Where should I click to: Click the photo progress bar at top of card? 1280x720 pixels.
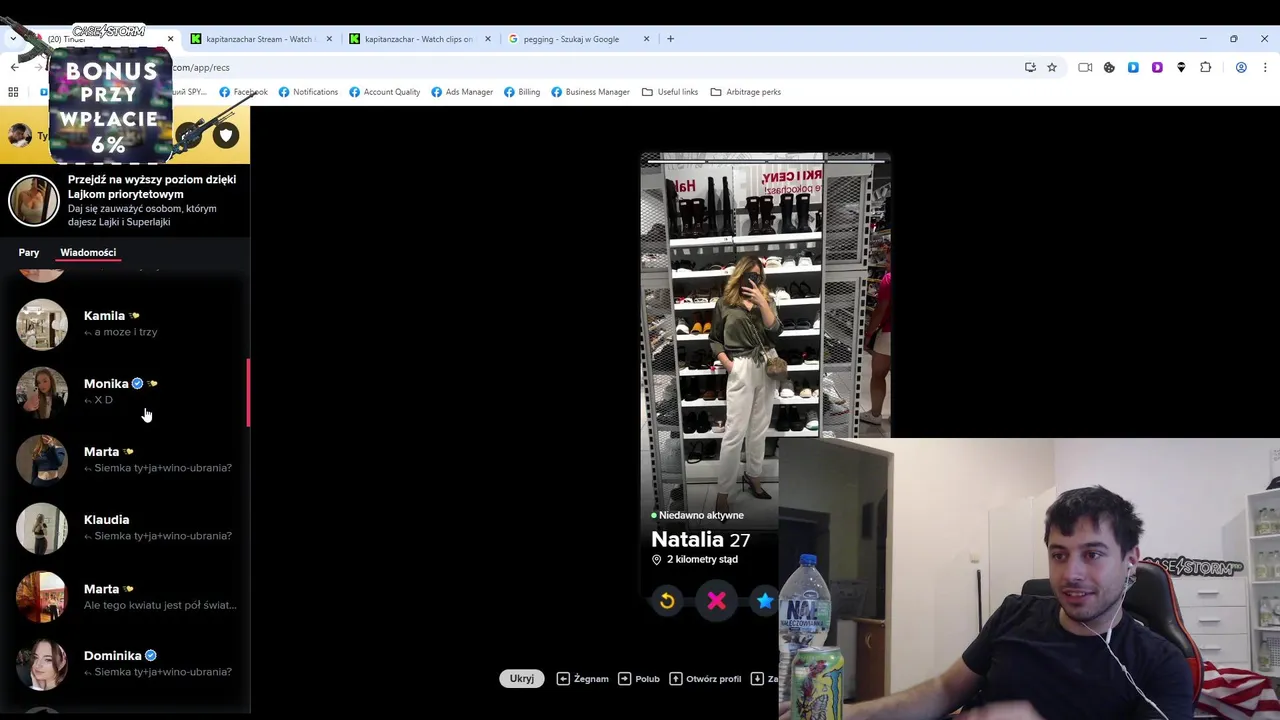point(765,160)
